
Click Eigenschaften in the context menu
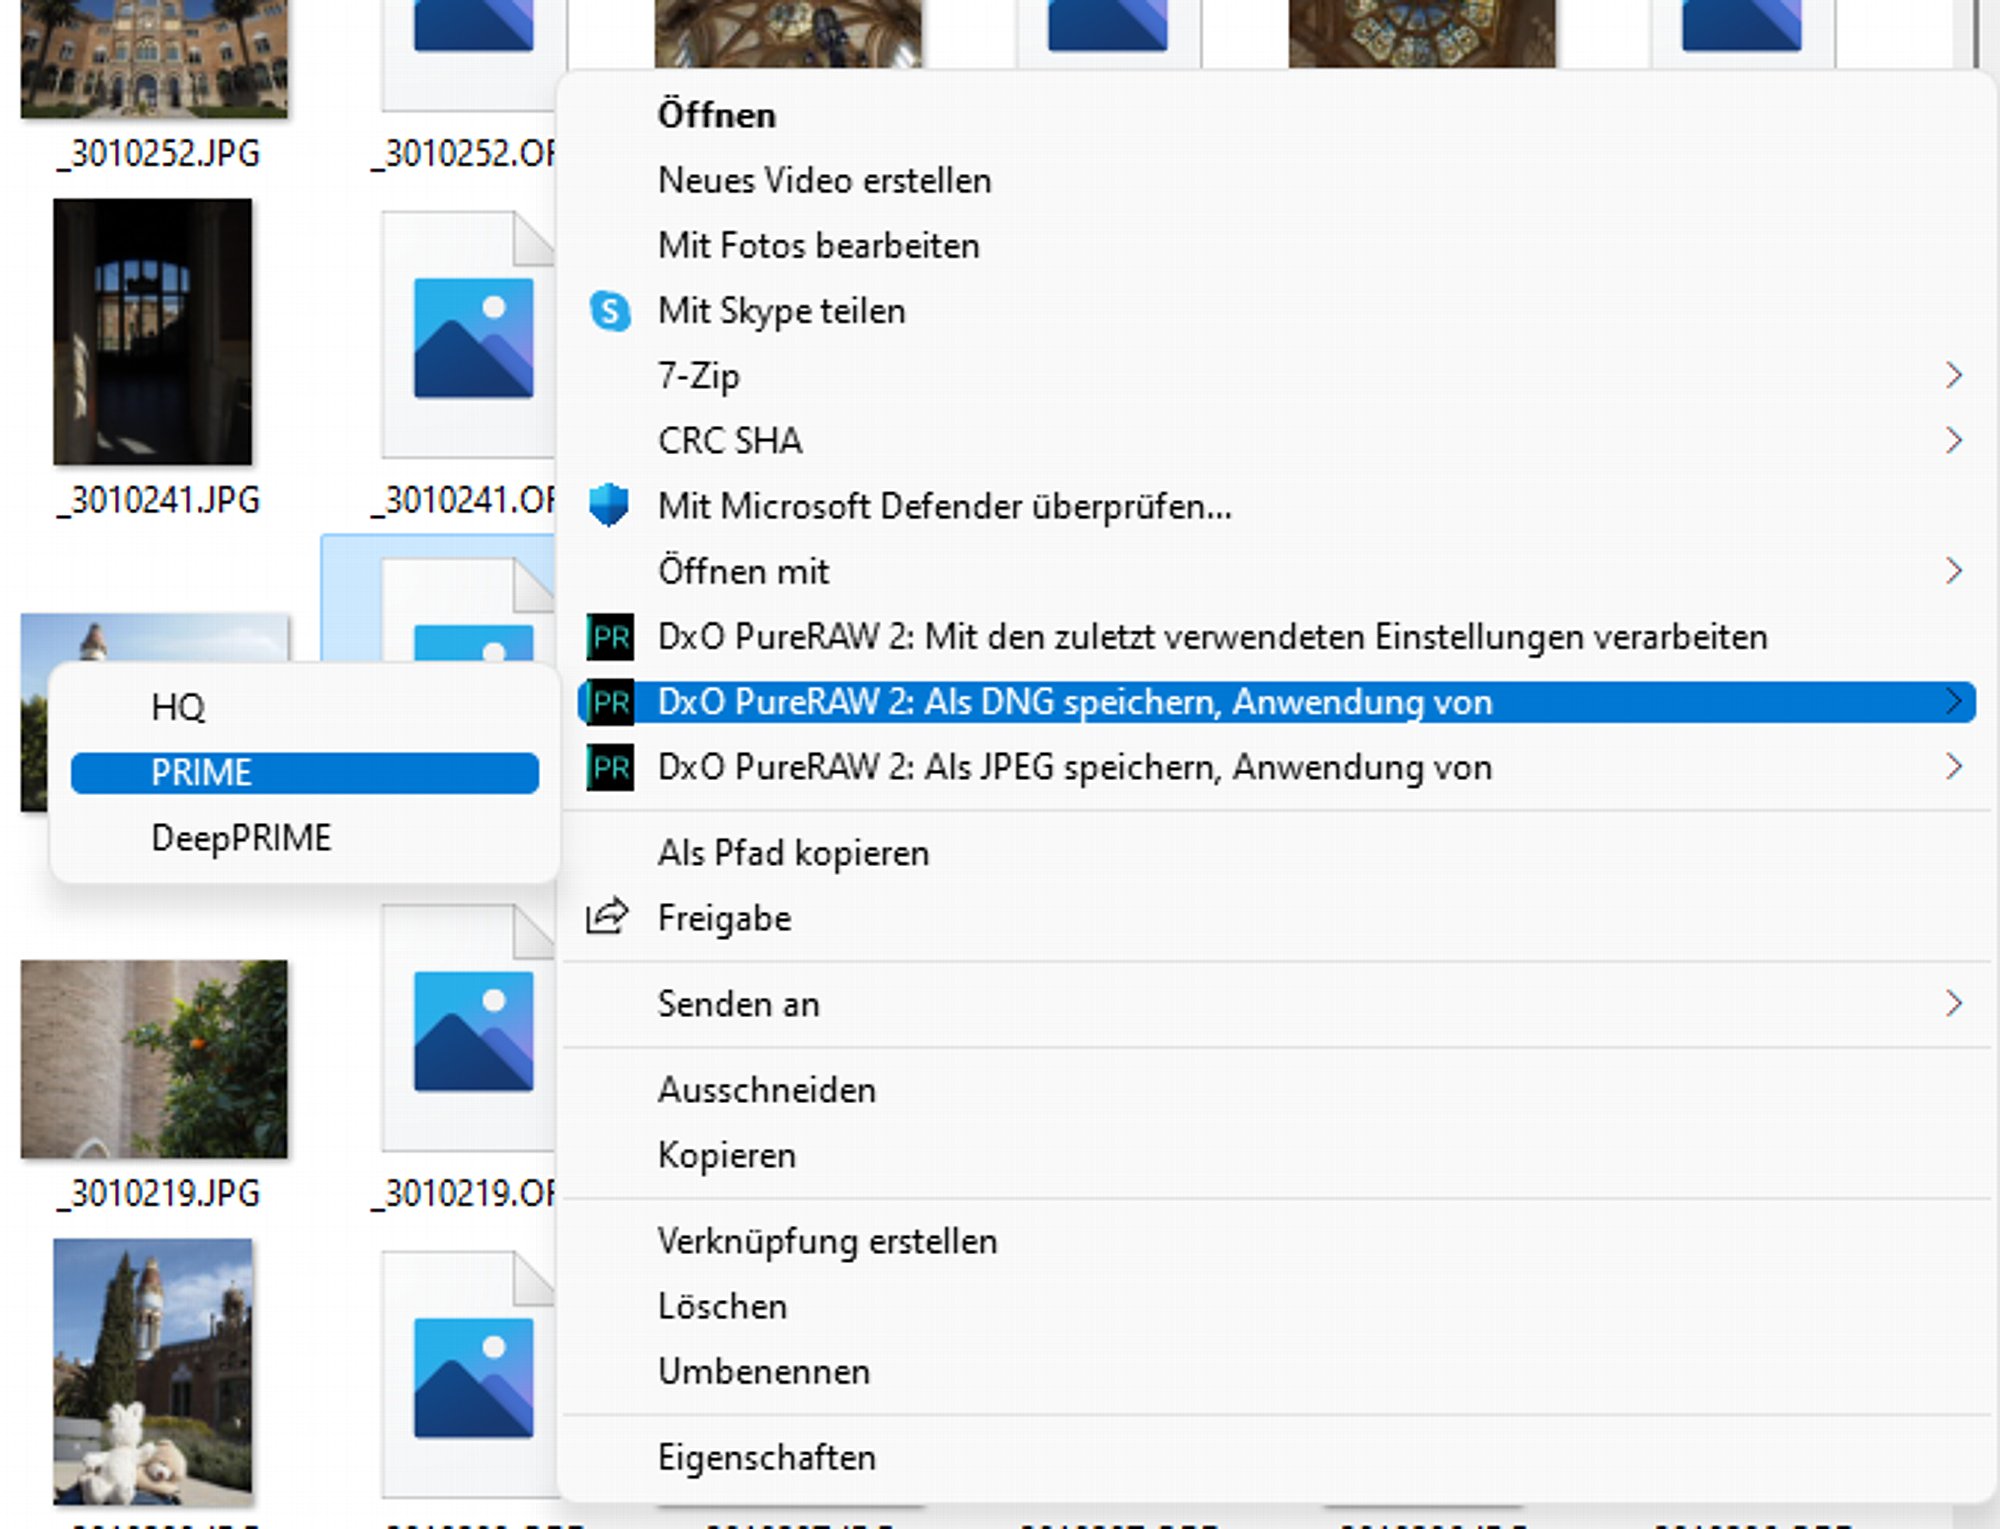tap(767, 1458)
